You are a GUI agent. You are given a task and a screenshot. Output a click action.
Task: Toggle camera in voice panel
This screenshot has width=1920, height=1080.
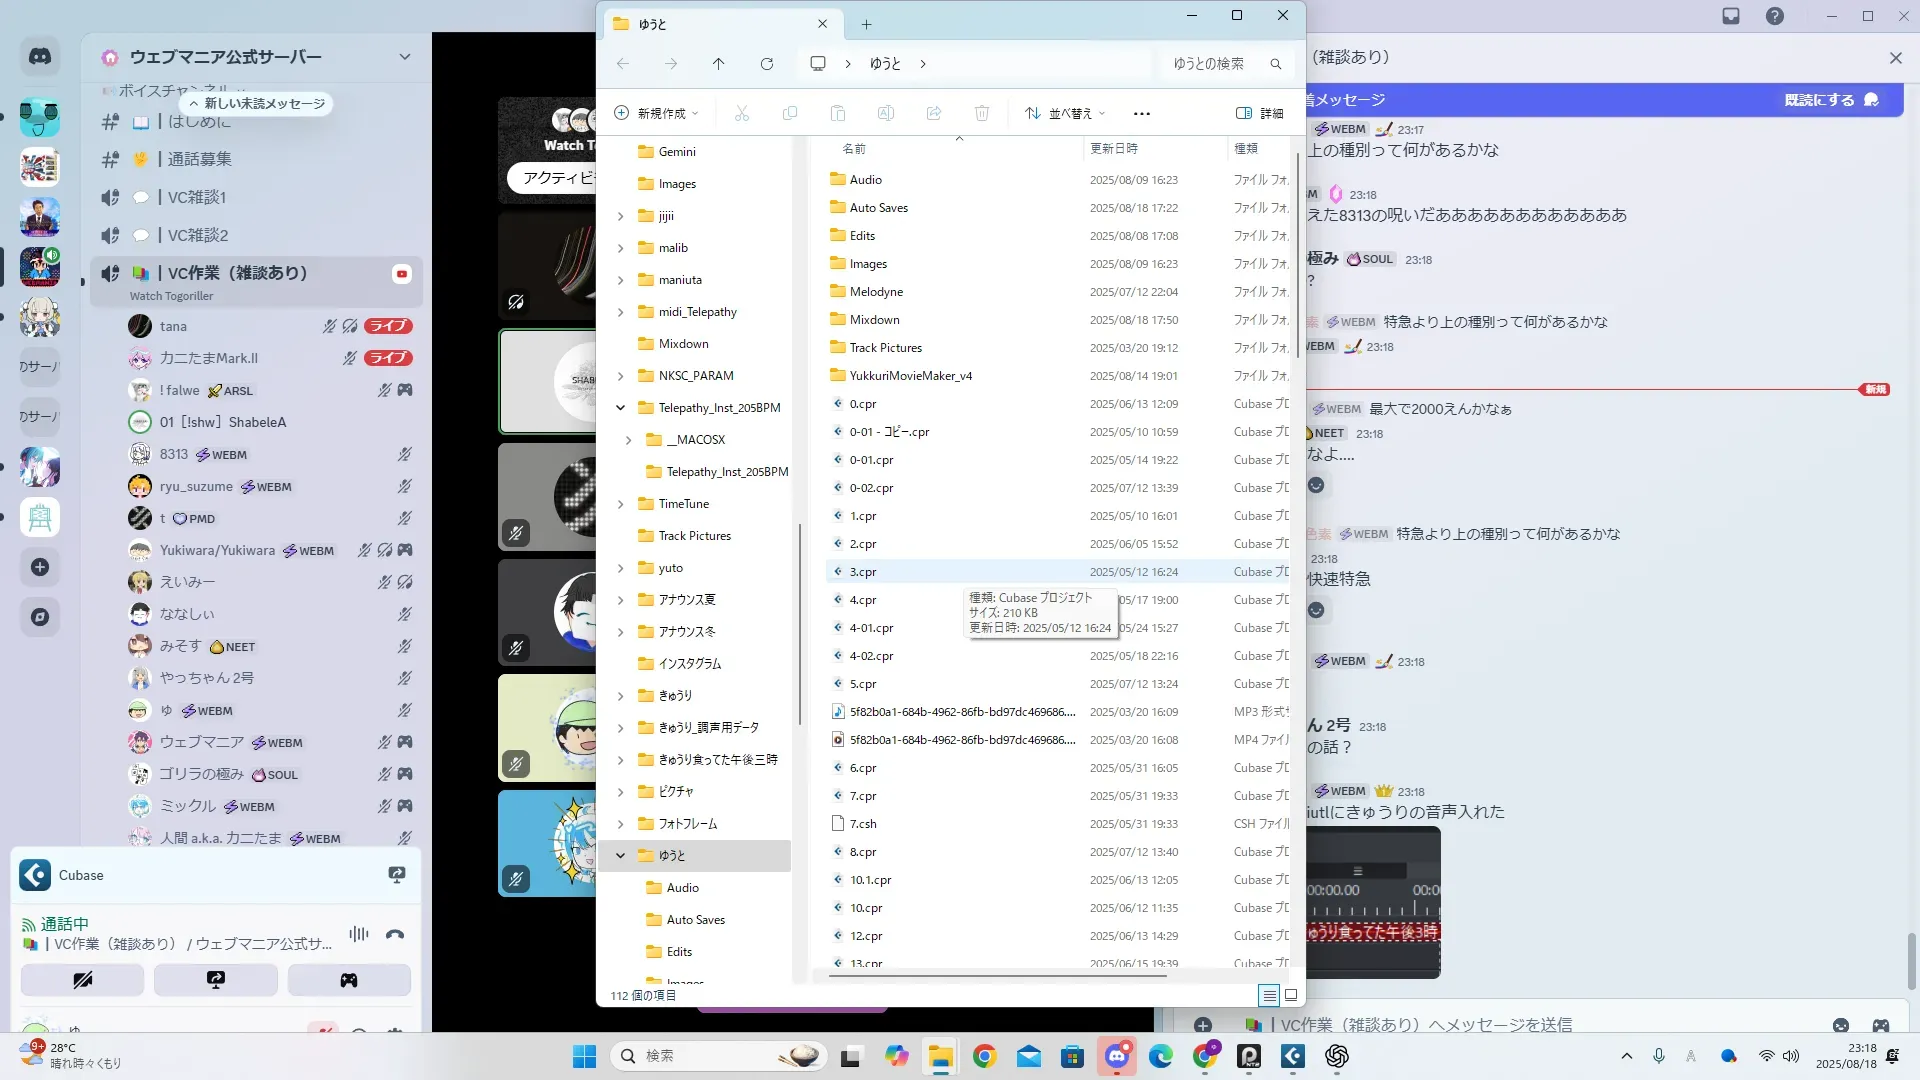[83, 980]
